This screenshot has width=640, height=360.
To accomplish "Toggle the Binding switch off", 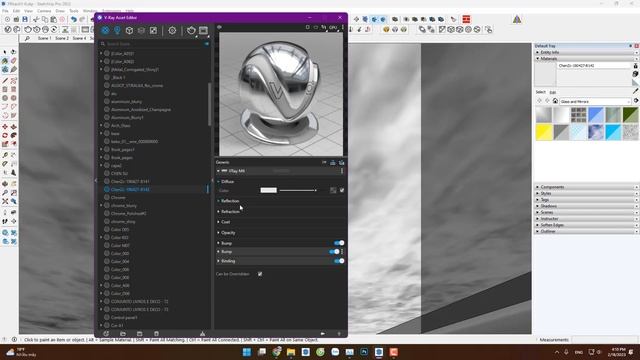I will [339, 261].
